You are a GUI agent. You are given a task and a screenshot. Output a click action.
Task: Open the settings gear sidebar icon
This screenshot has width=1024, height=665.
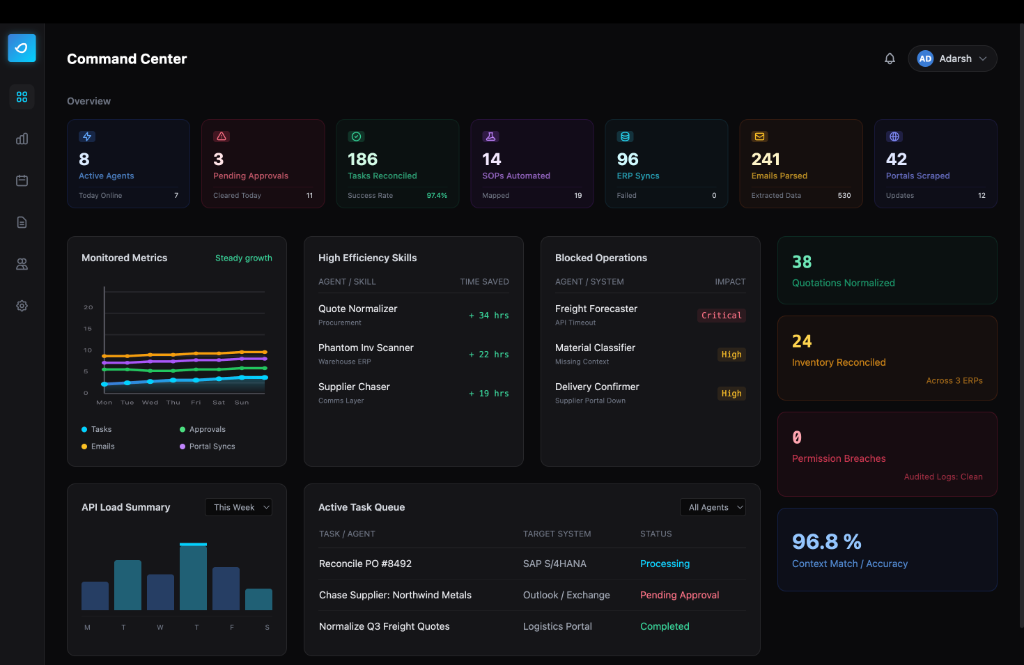click(22, 306)
